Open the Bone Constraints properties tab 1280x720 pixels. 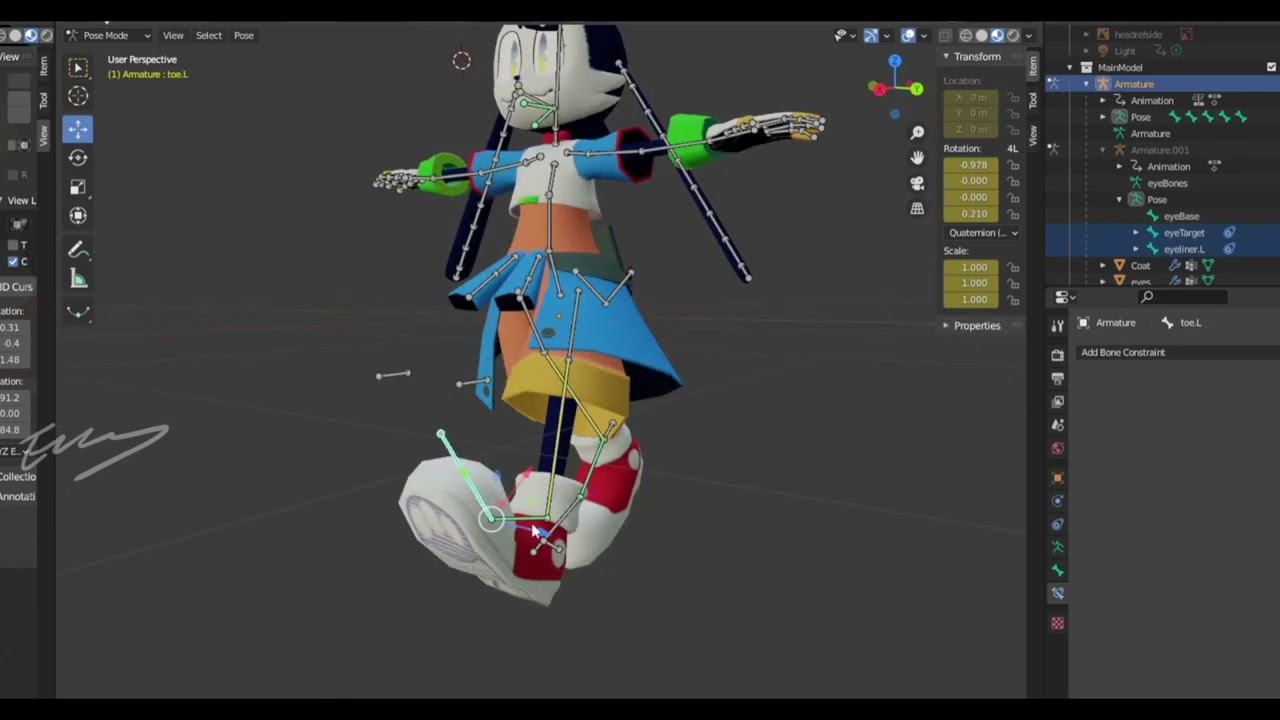coord(1057,593)
